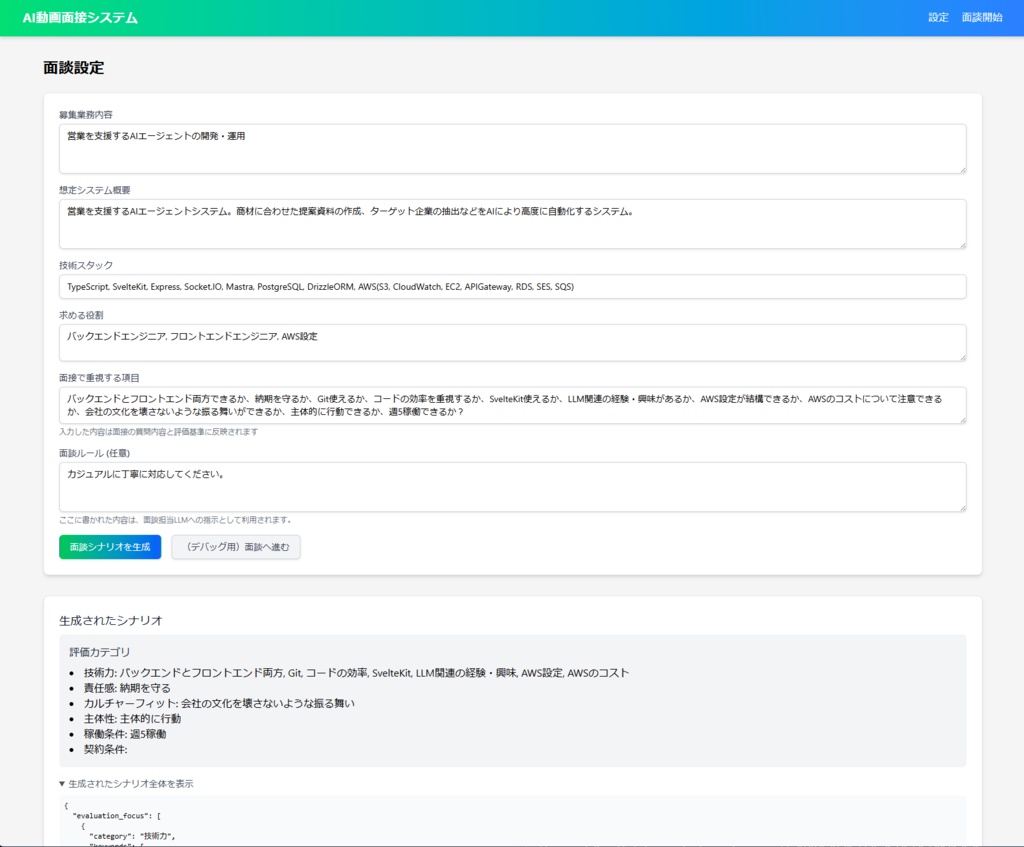Open the 面談開始 nav link
This screenshot has width=1024, height=847.
click(x=982, y=18)
